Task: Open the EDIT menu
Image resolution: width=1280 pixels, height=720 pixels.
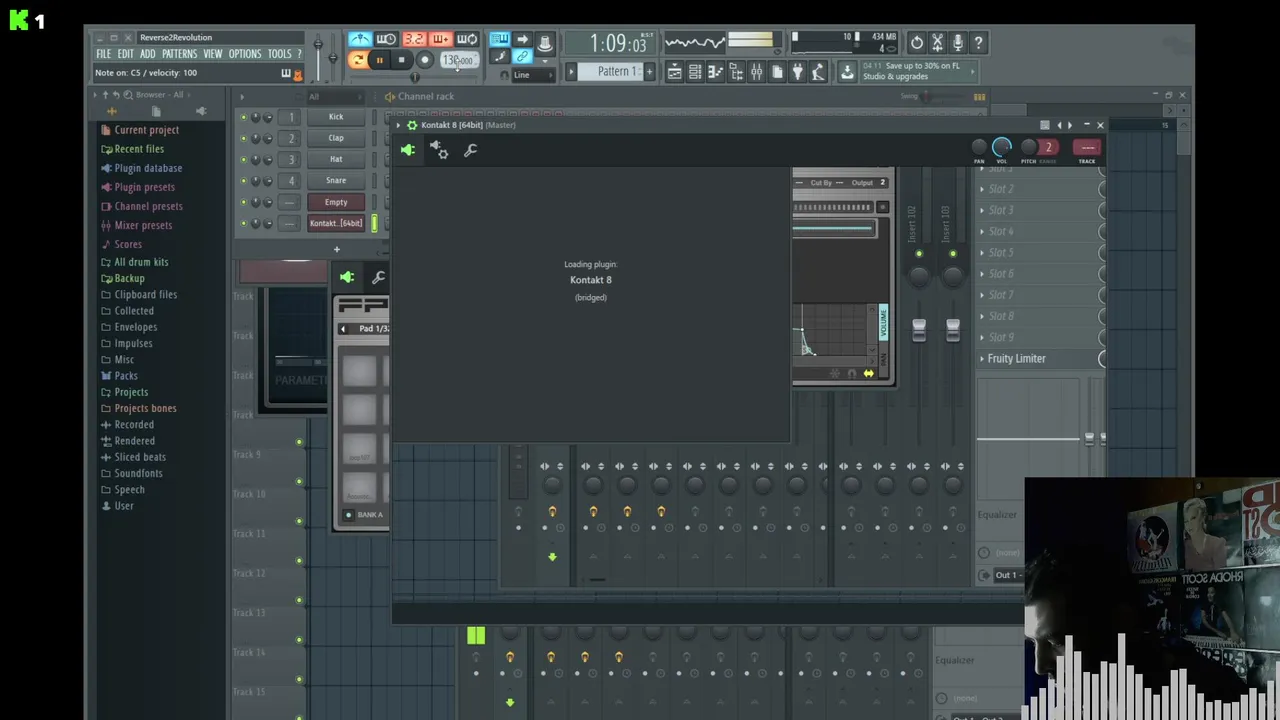Action: click(x=125, y=54)
